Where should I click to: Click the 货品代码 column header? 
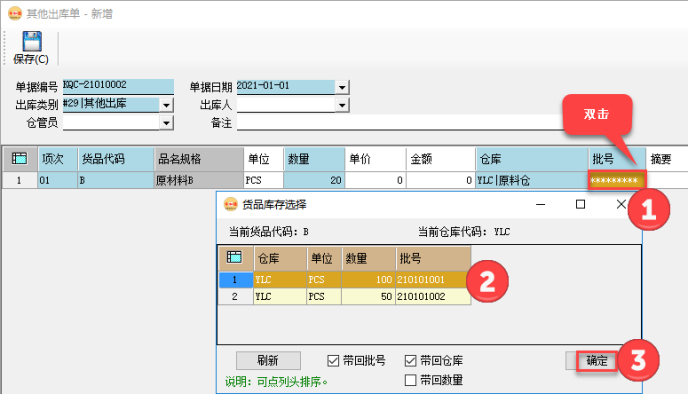pyautogui.click(x=116, y=159)
